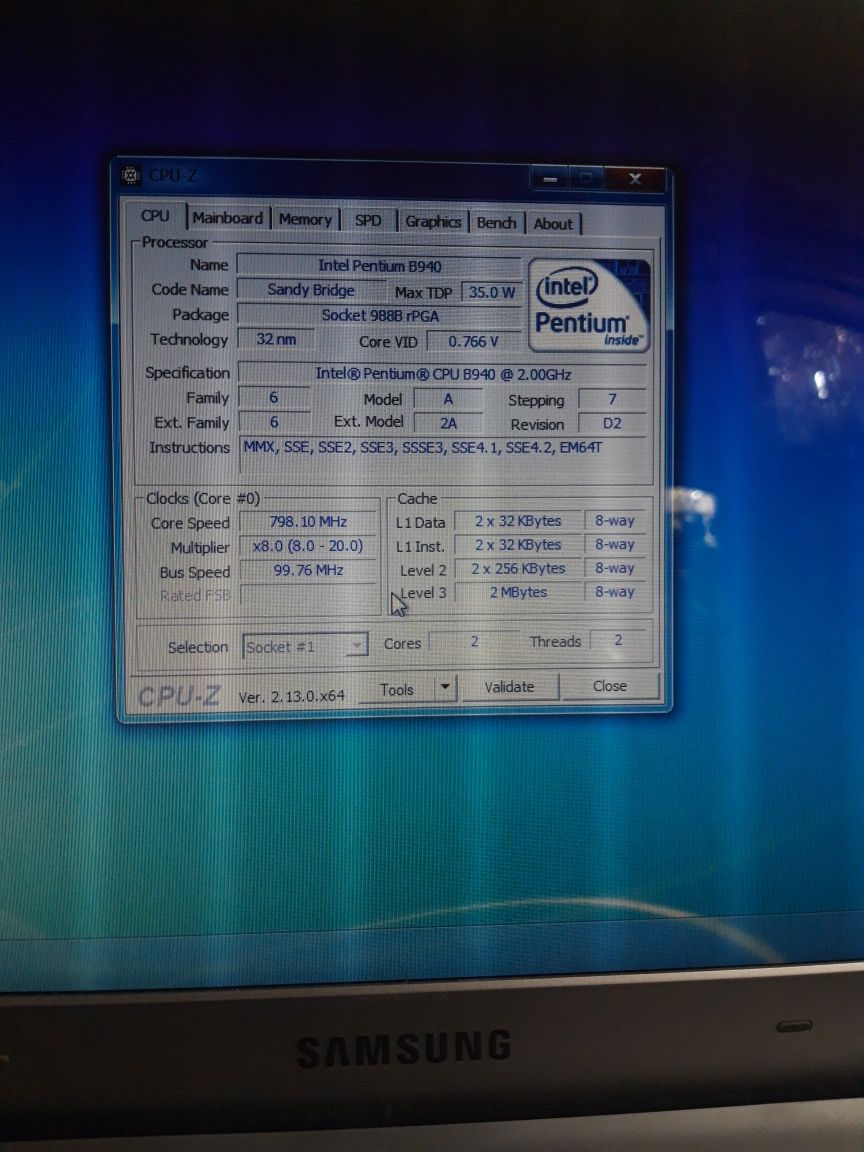Switch to the Mainboard tab

(x=228, y=218)
